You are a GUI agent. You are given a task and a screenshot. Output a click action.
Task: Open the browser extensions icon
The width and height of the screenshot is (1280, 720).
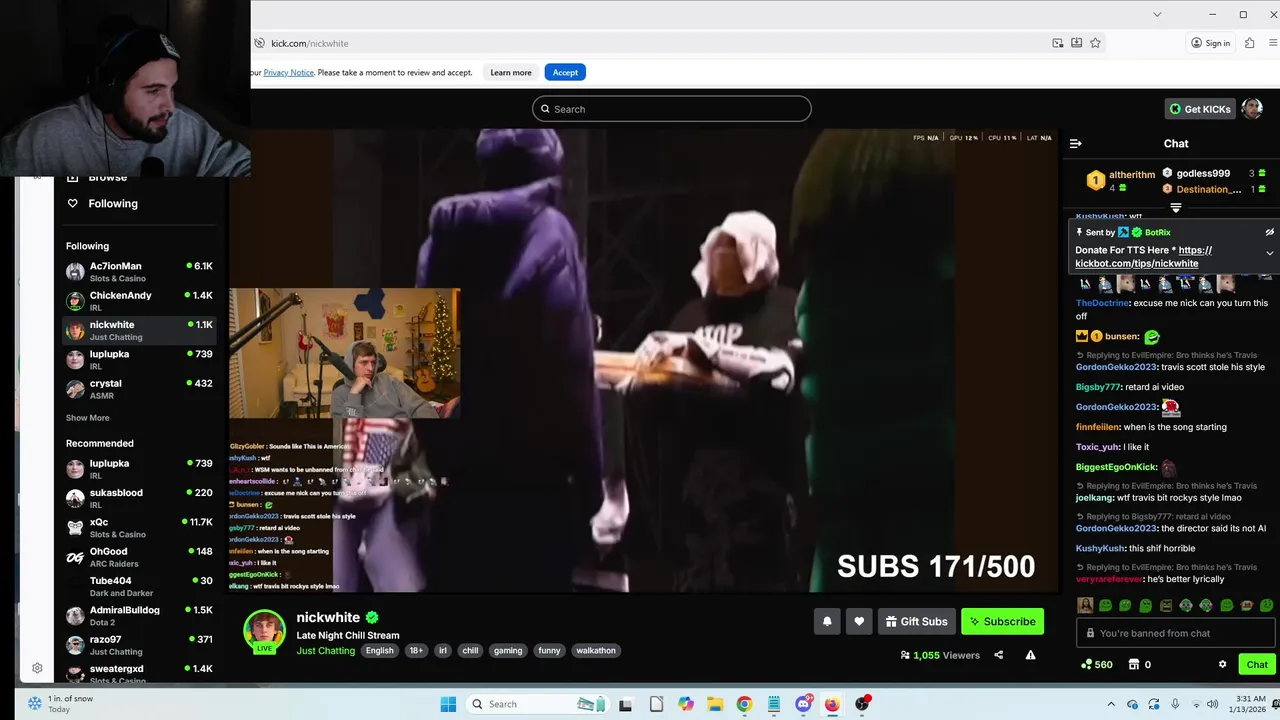(x=1250, y=43)
